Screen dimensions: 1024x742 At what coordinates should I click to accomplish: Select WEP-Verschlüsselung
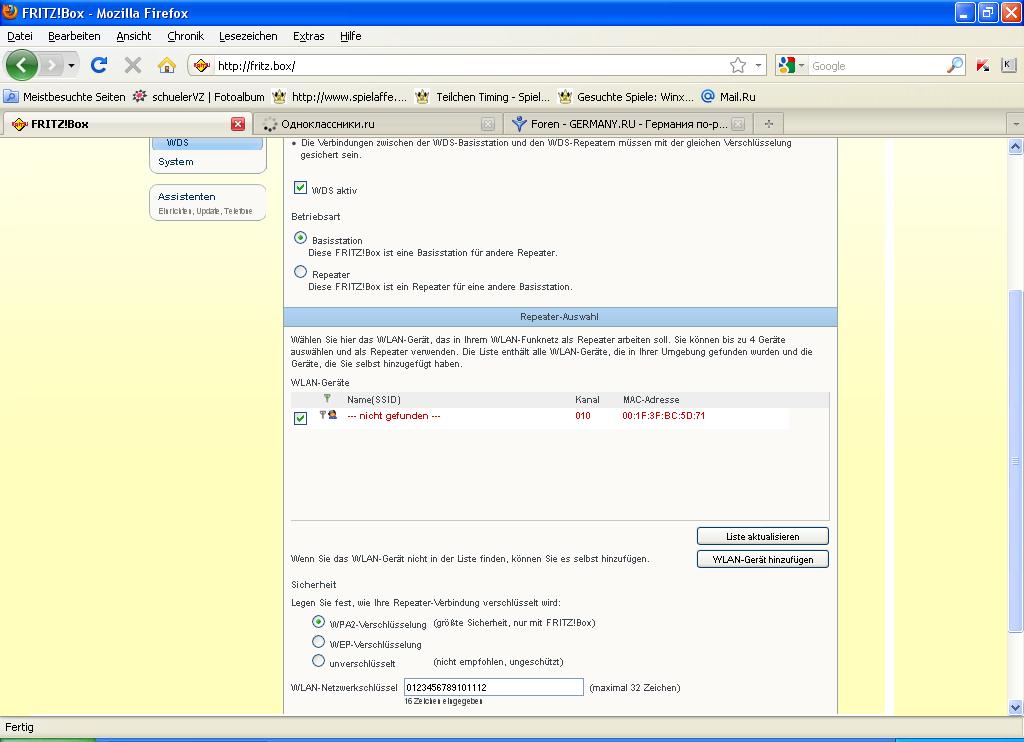319,641
